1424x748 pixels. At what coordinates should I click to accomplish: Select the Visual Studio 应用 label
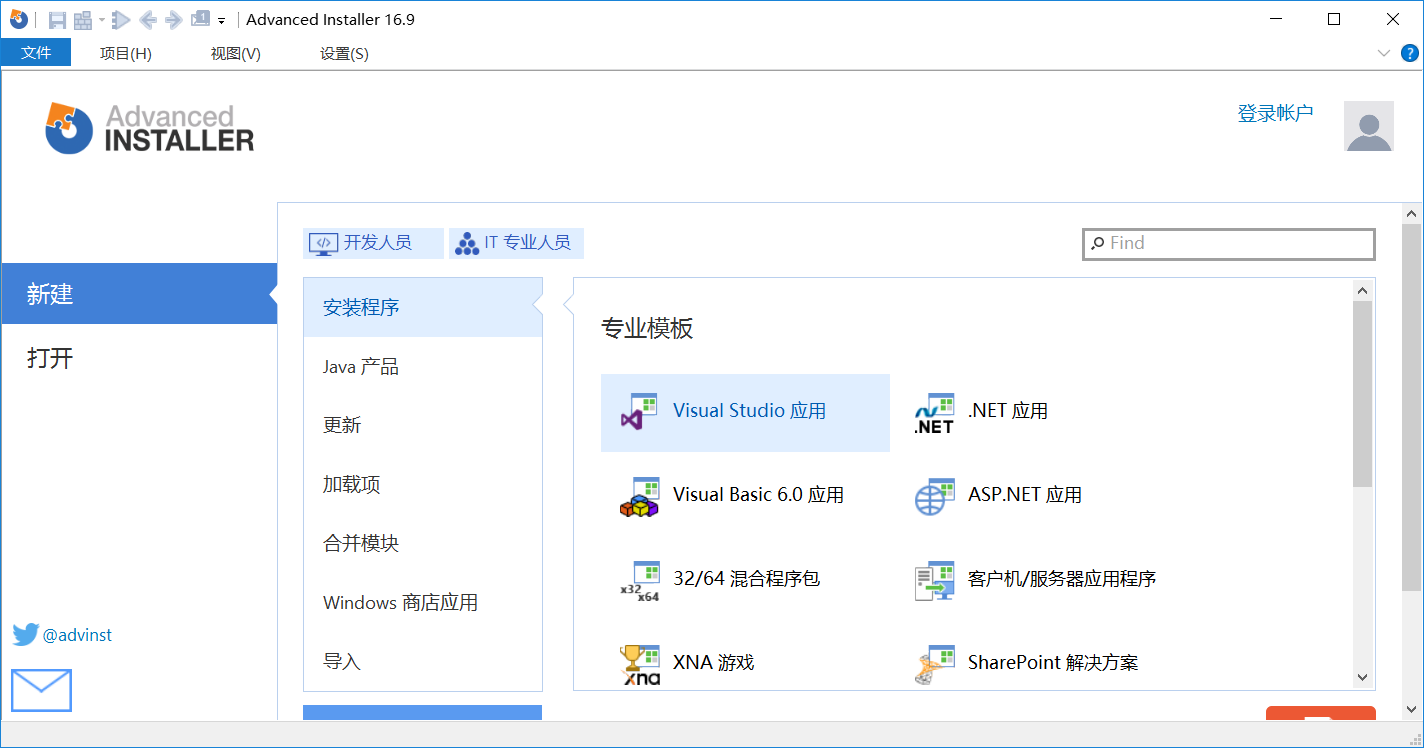750,411
